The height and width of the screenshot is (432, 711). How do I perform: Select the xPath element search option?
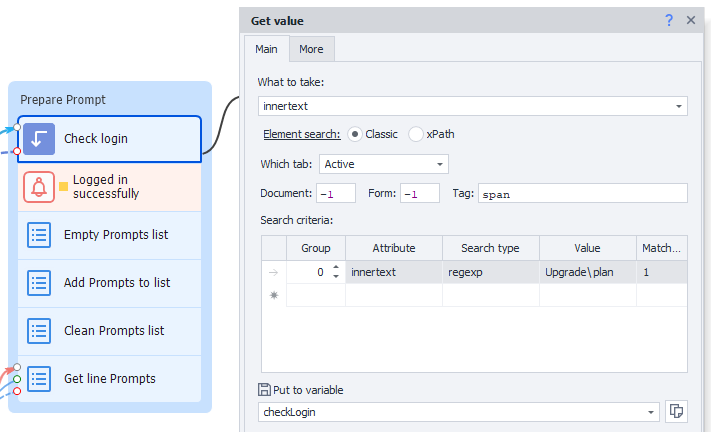(416, 134)
